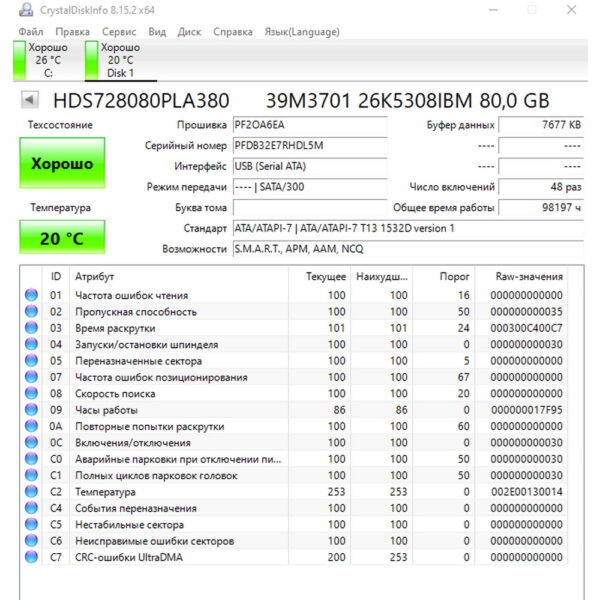600x600 pixels.
Task: Go to previous disk with arrow button
Action: [x=29, y=100]
